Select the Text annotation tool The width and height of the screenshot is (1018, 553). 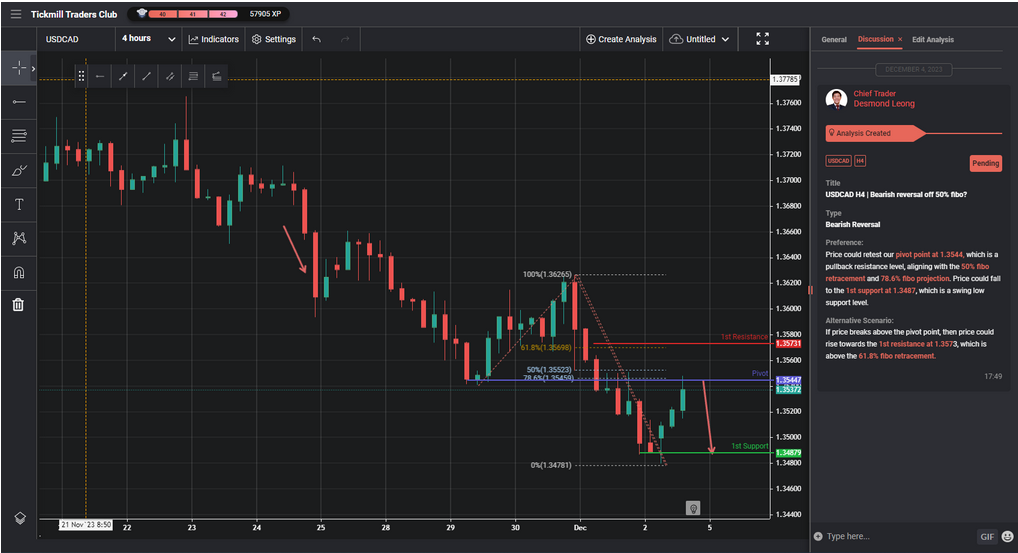[19, 204]
